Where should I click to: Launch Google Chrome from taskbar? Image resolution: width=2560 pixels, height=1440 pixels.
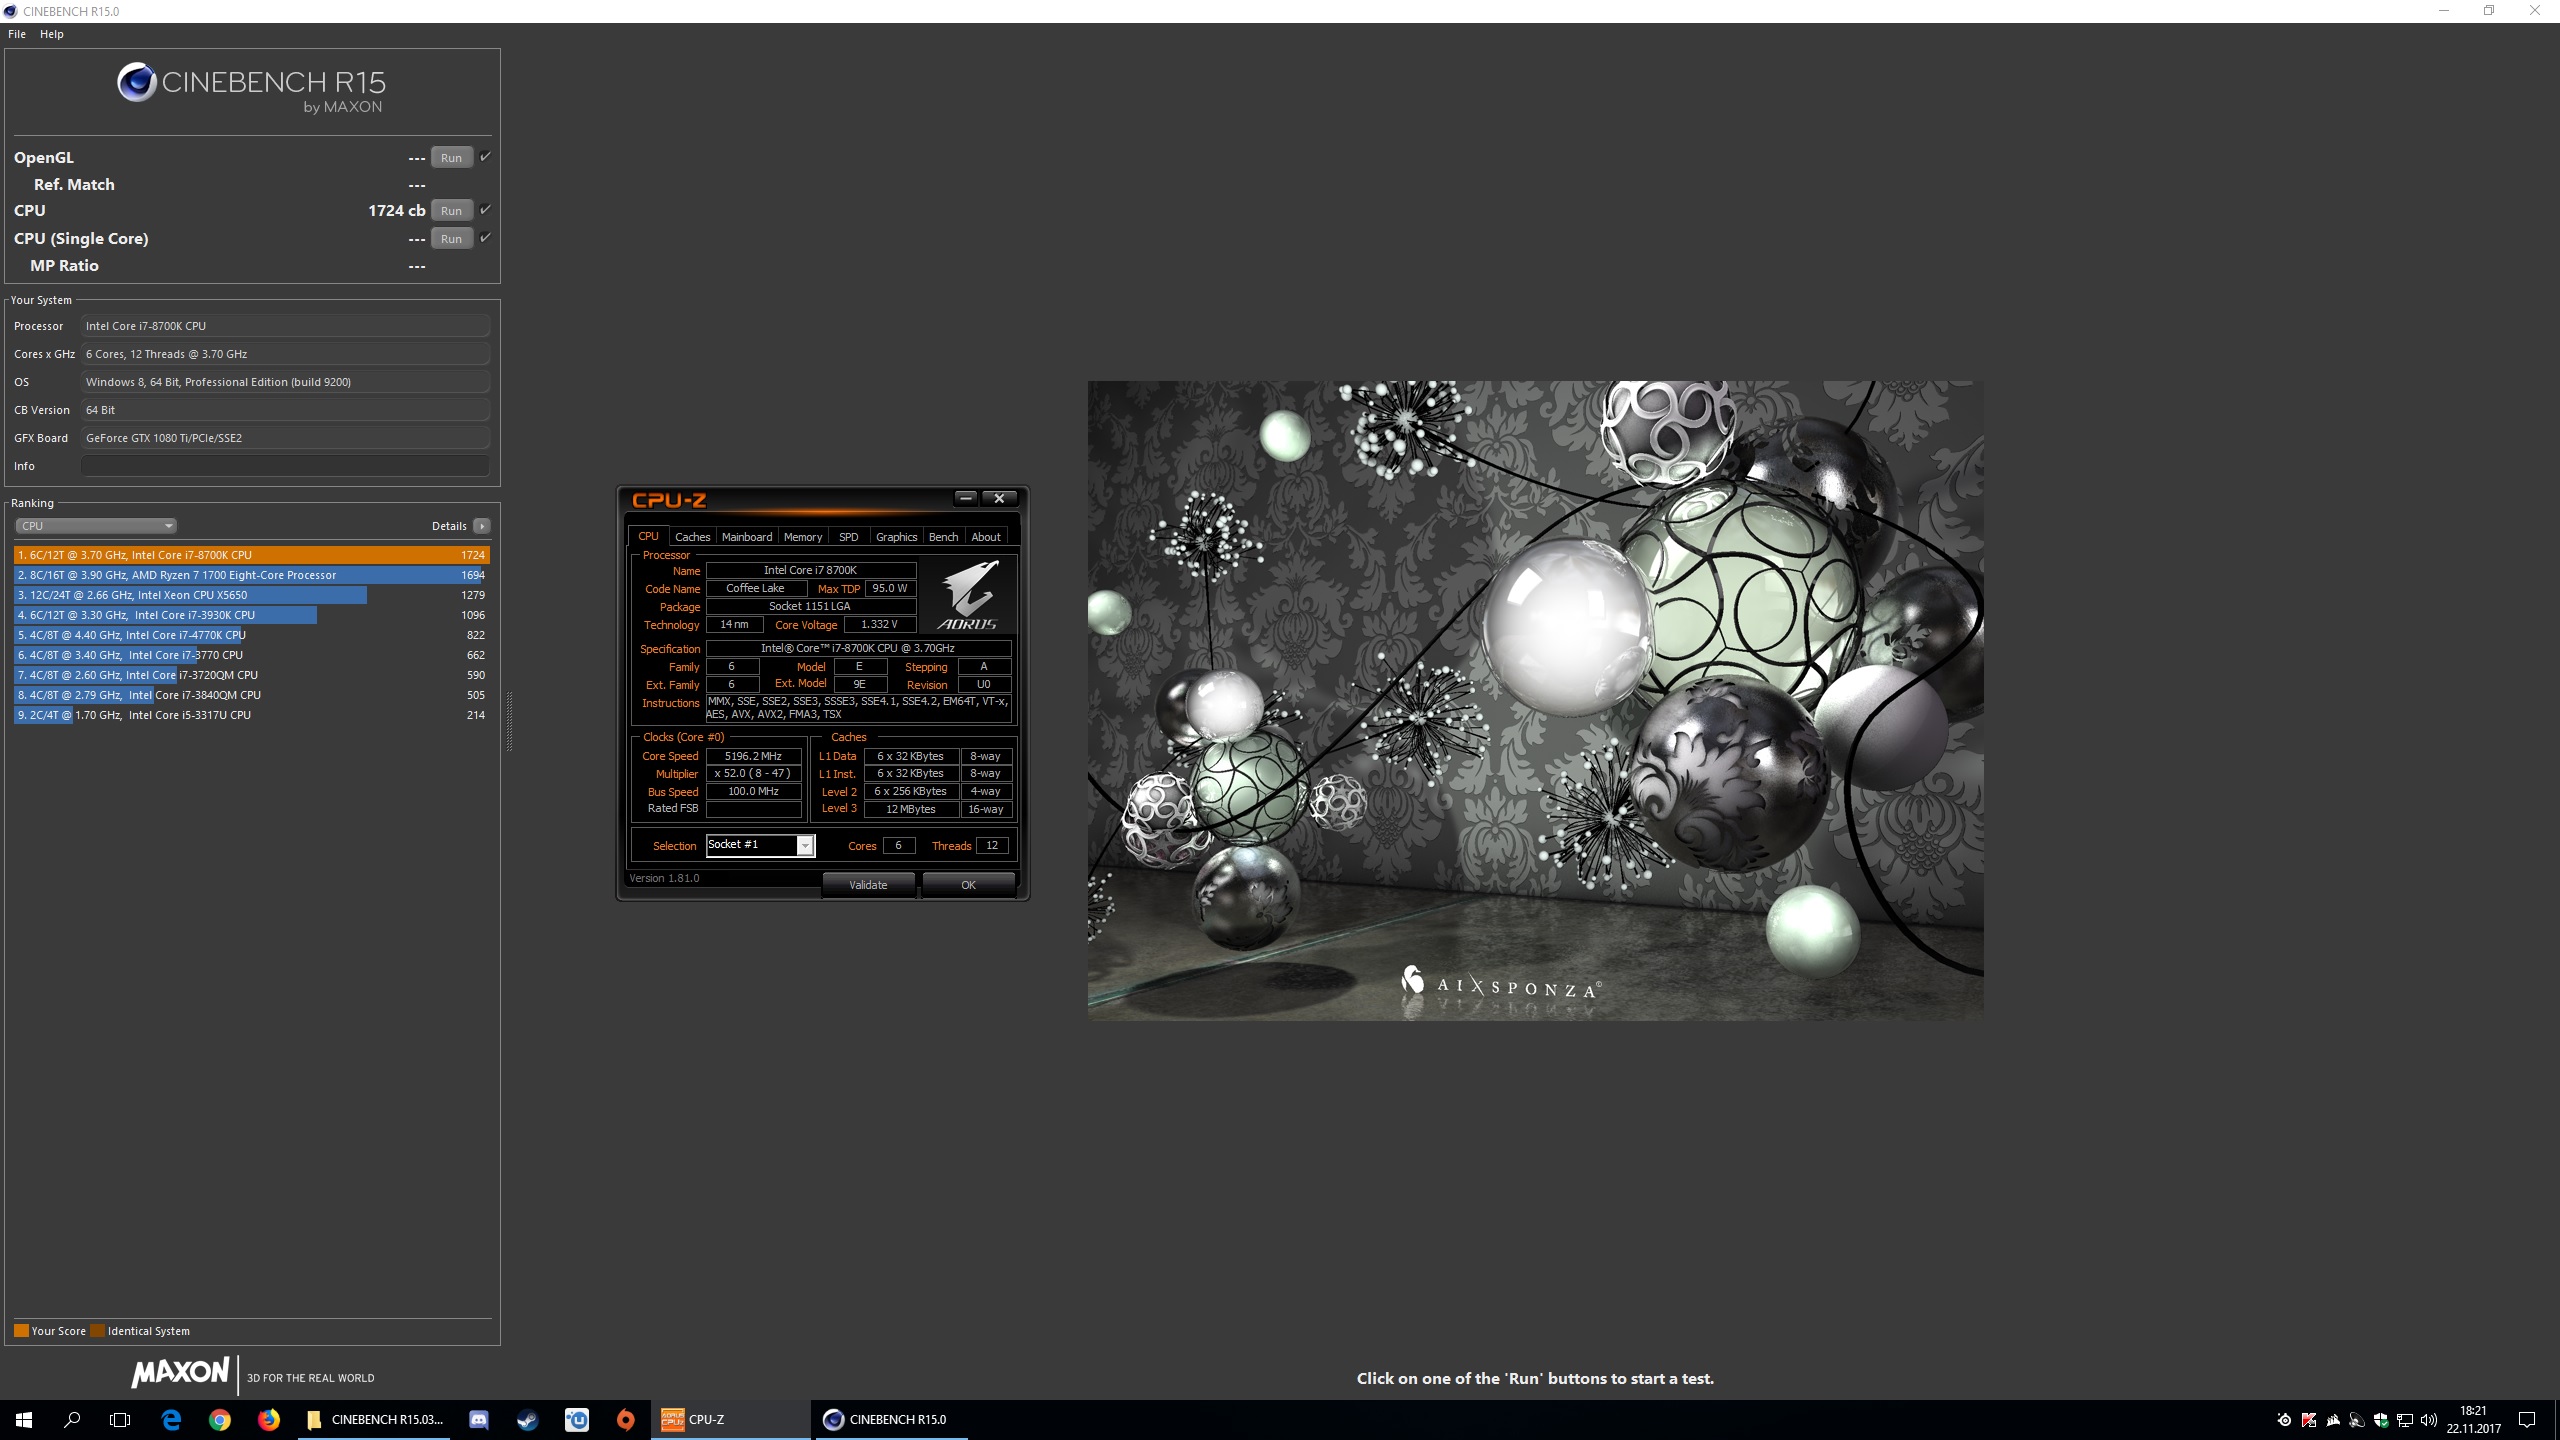coord(220,1420)
